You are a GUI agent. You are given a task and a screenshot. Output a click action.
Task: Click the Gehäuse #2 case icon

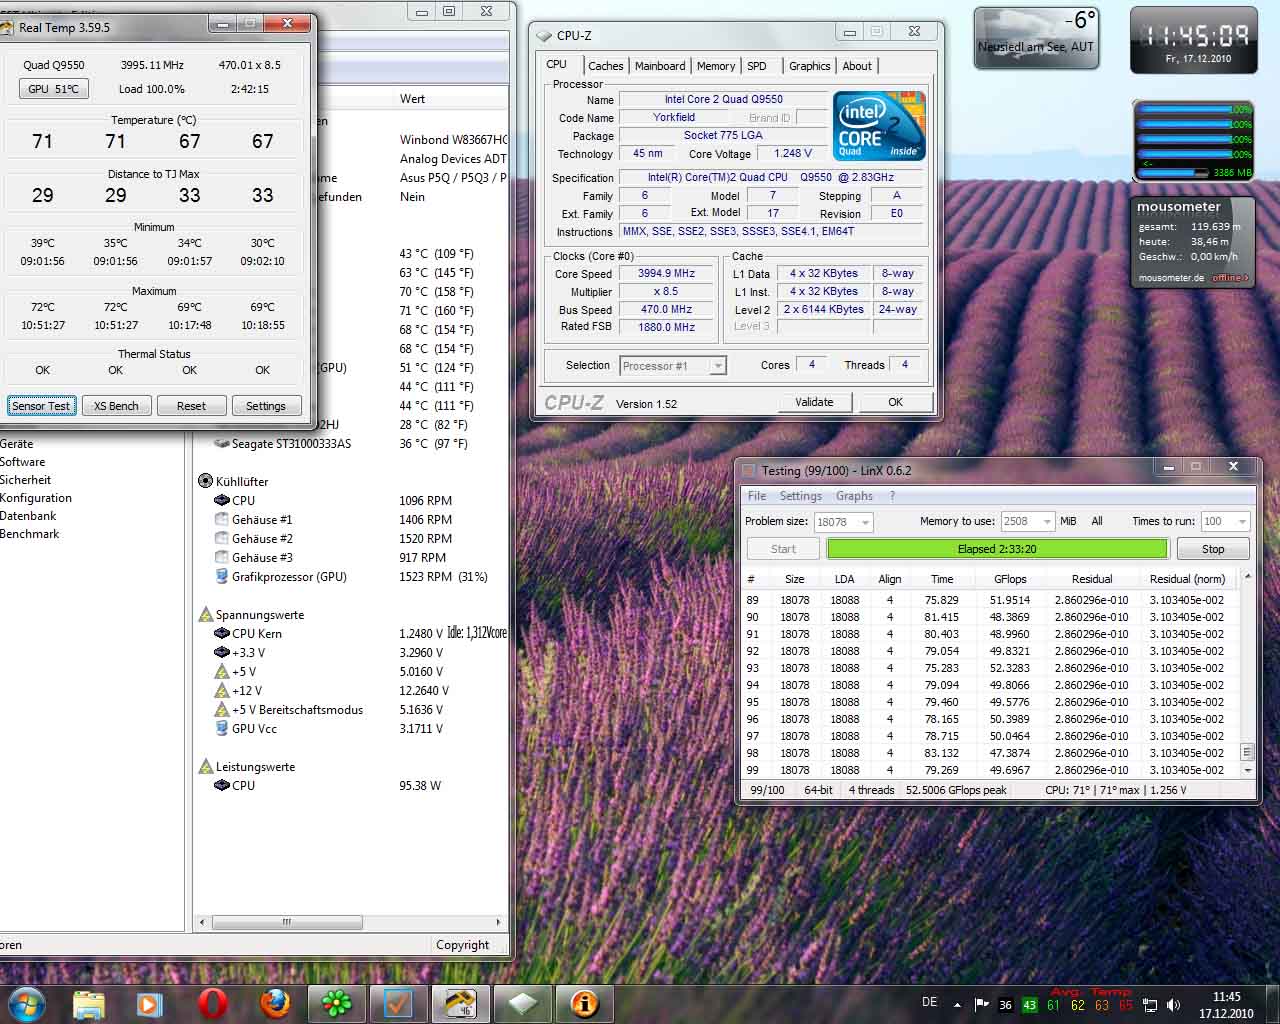(222, 538)
